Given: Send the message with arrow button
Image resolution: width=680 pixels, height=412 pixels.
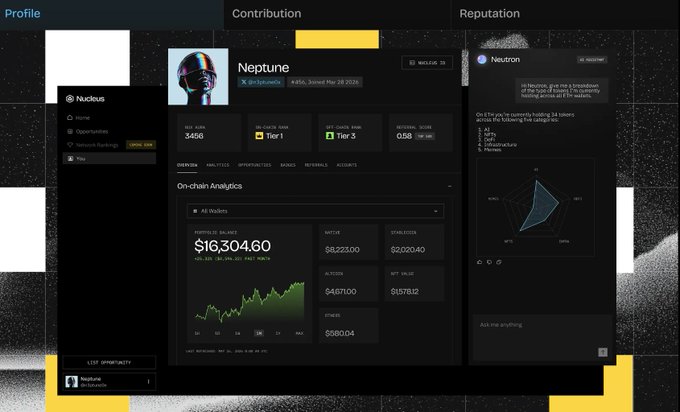Looking at the screenshot, I should coord(603,352).
